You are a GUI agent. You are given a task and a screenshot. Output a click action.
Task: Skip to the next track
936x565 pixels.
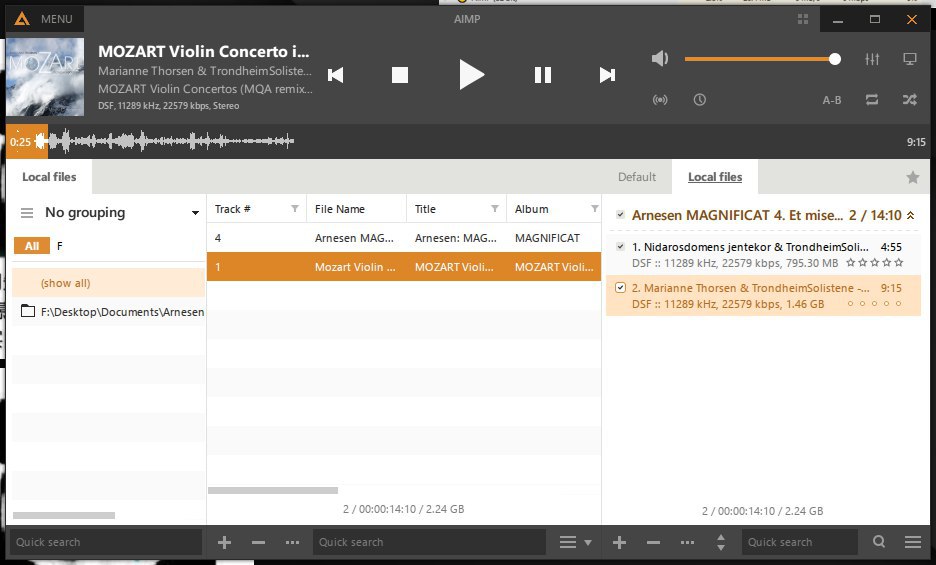tap(607, 75)
